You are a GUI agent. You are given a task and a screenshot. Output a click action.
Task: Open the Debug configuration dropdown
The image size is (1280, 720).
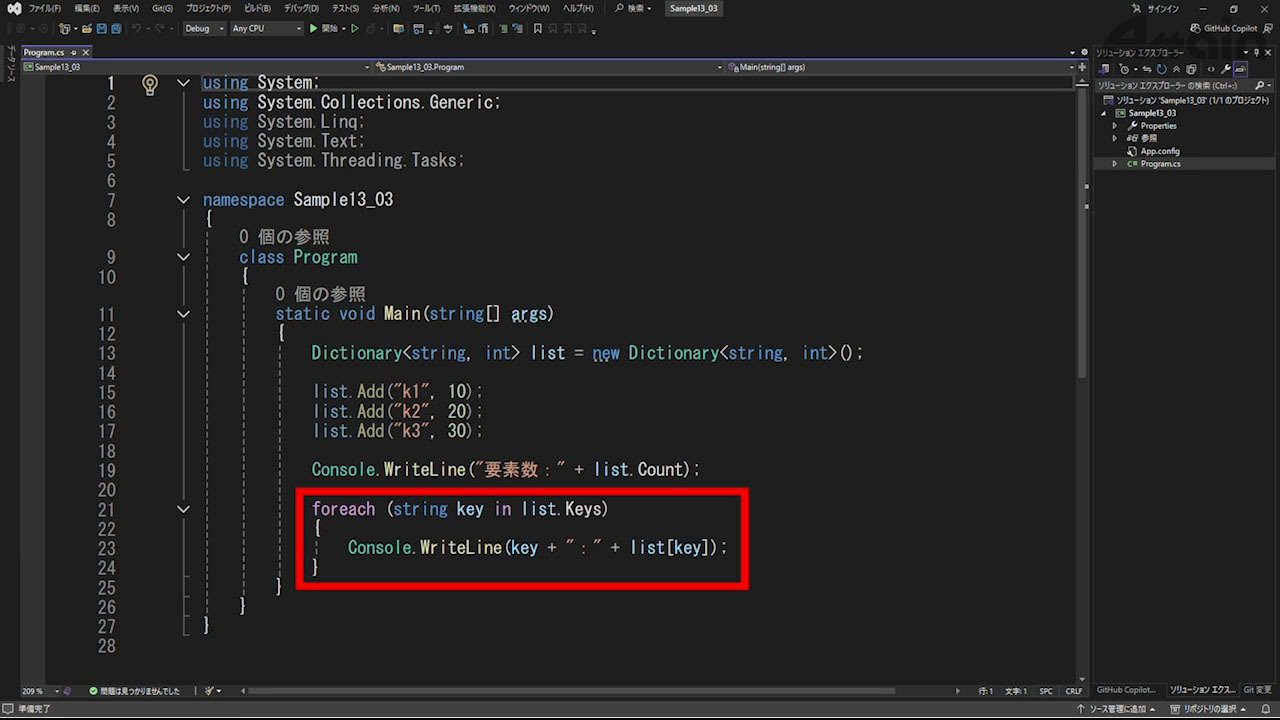[x=205, y=29]
